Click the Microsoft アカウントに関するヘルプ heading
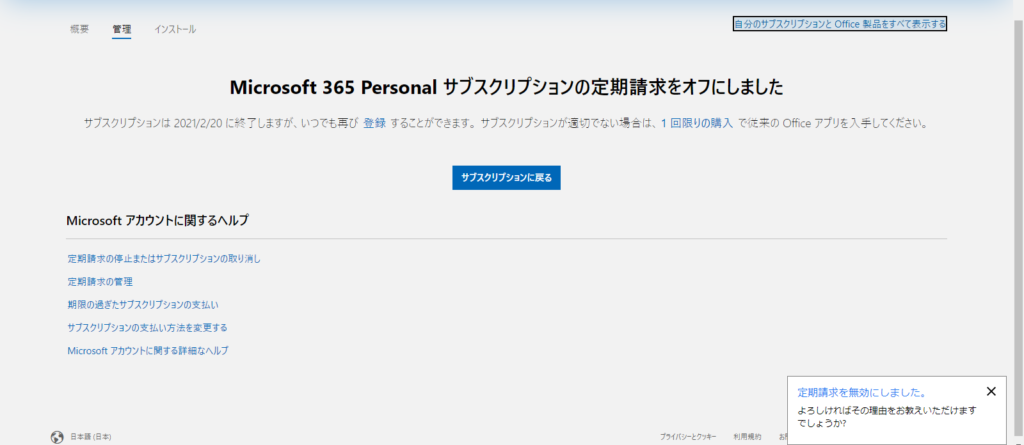This screenshot has height=445, width=1024. [x=157, y=221]
